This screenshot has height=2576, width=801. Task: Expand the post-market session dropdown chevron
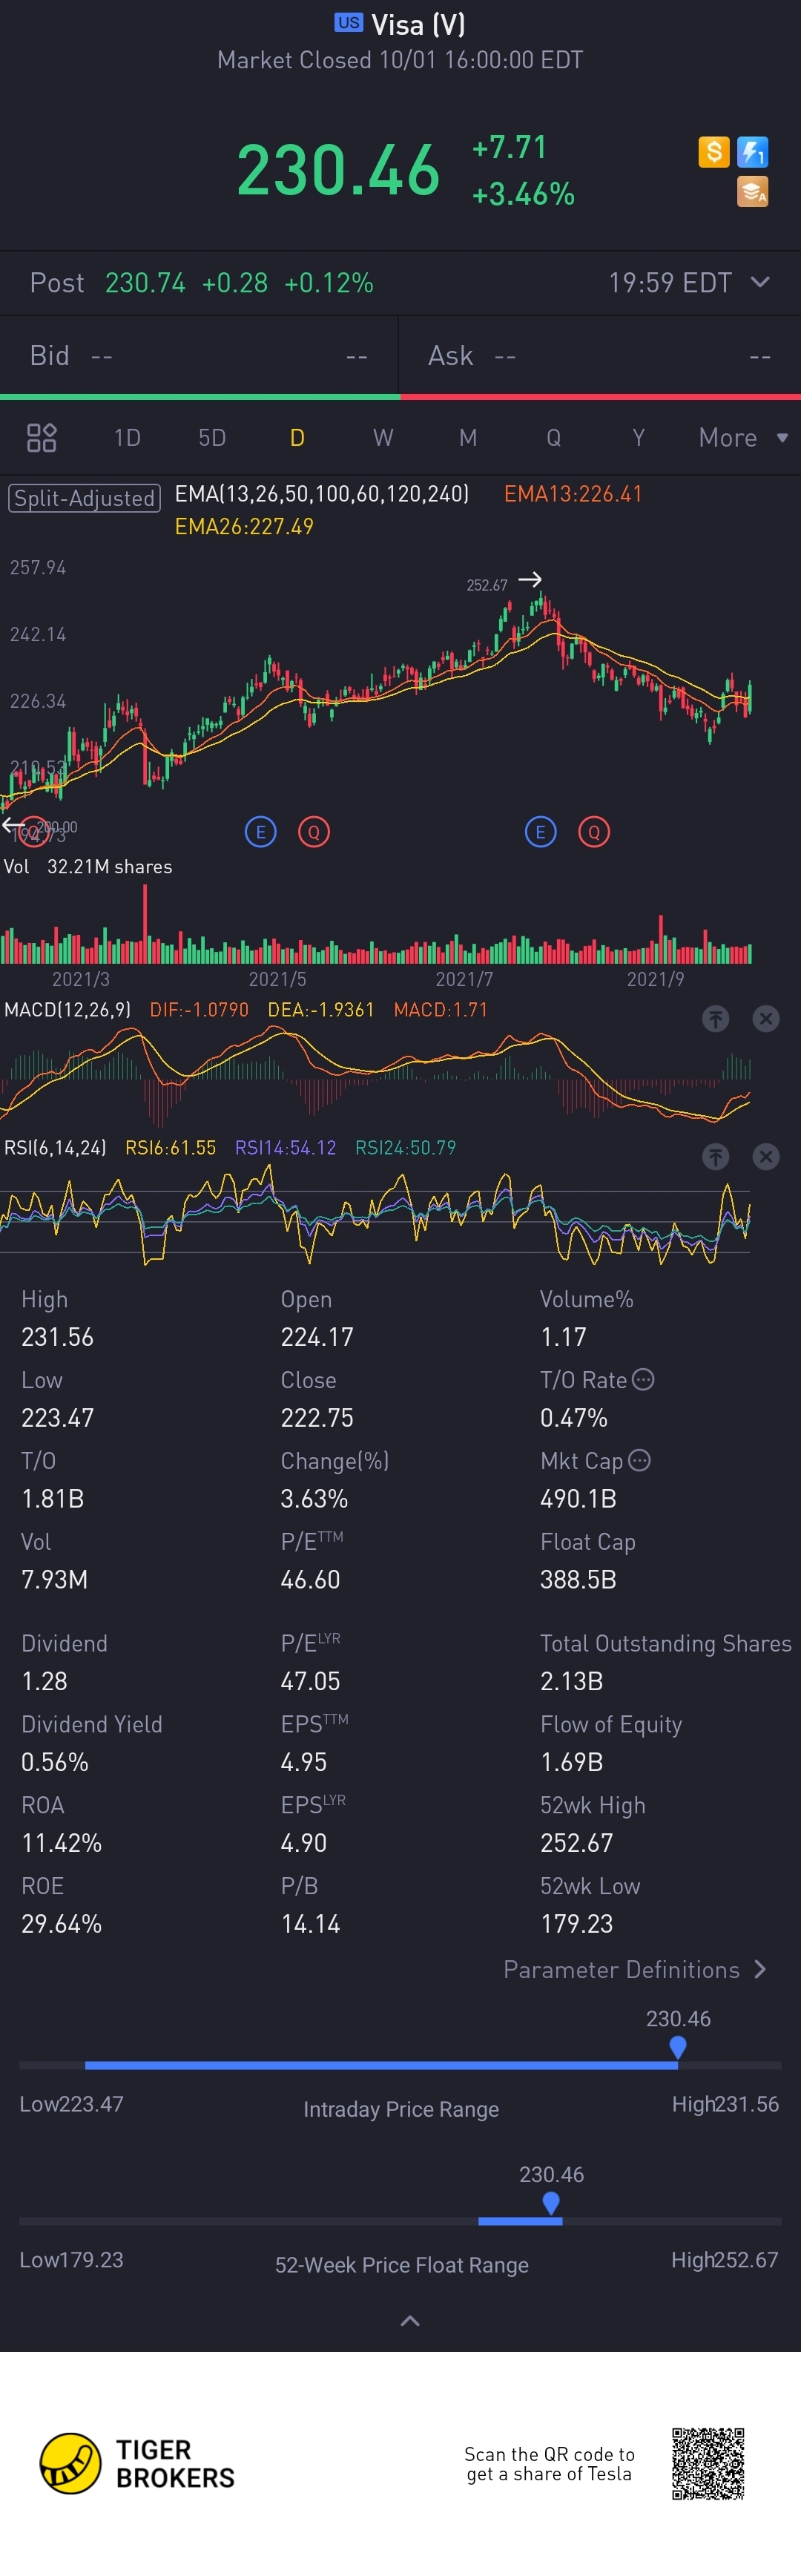click(760, 282)
